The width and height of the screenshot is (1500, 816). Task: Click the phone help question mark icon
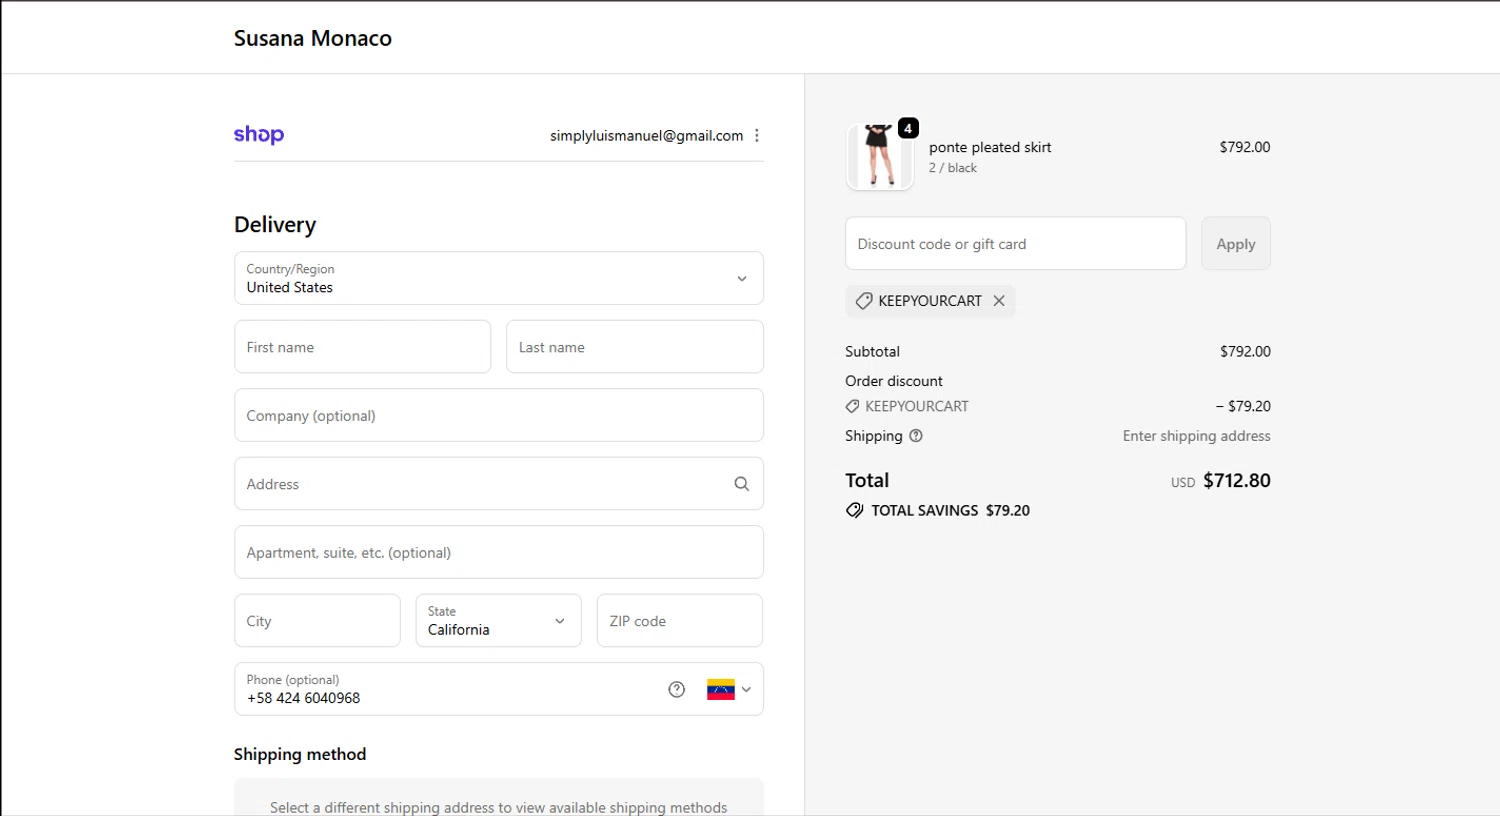point(677,689)
